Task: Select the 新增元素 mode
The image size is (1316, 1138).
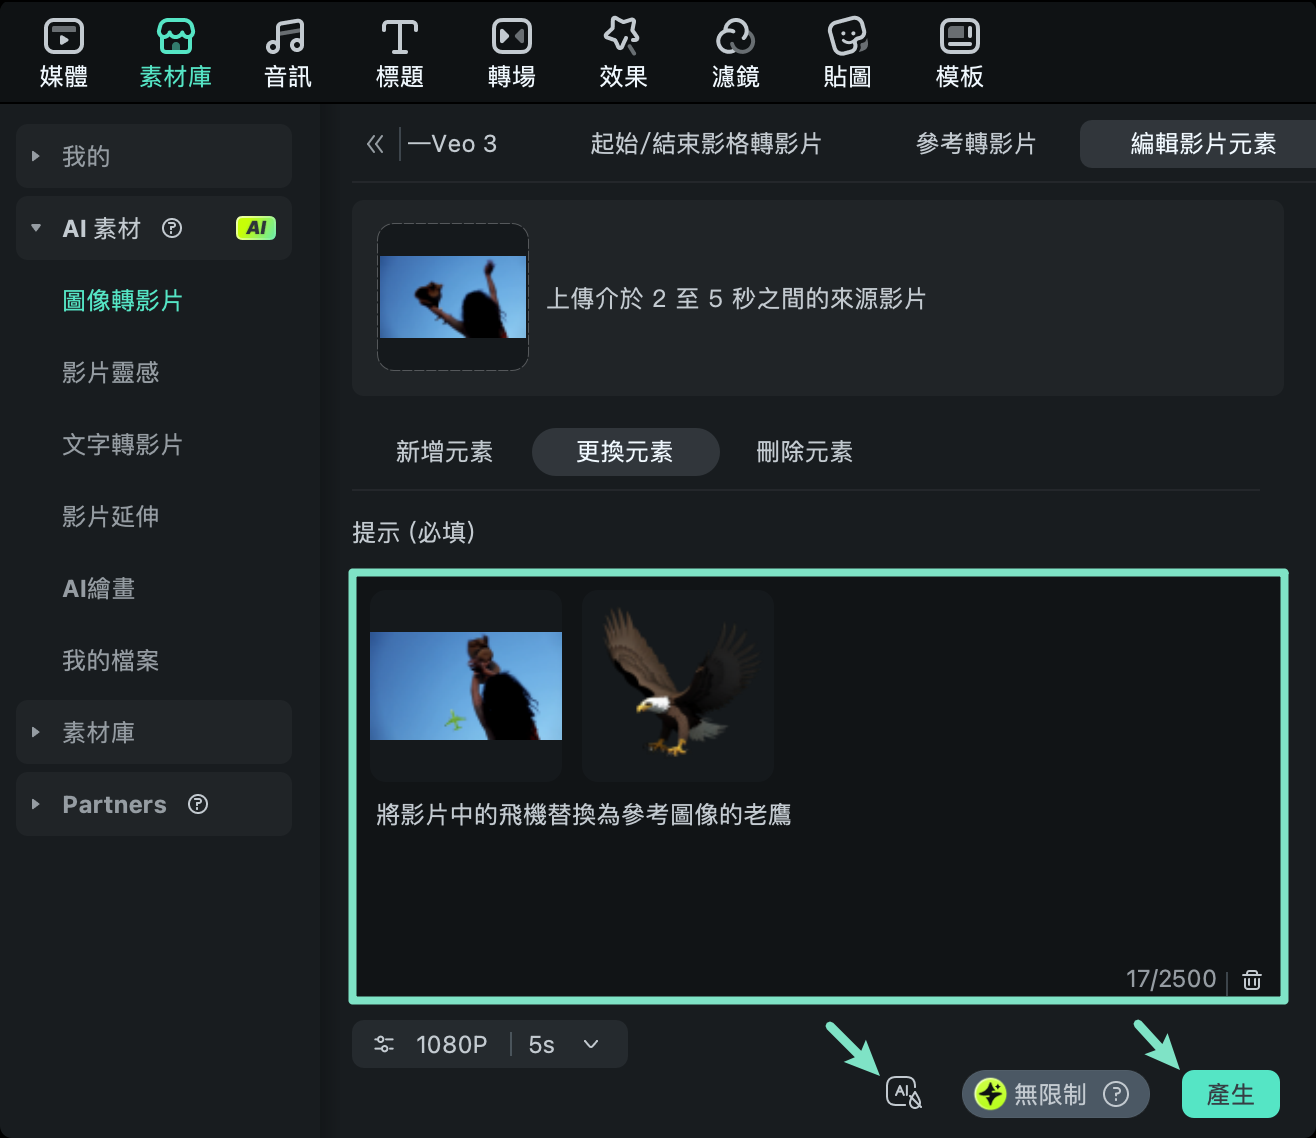Action: 444,452
